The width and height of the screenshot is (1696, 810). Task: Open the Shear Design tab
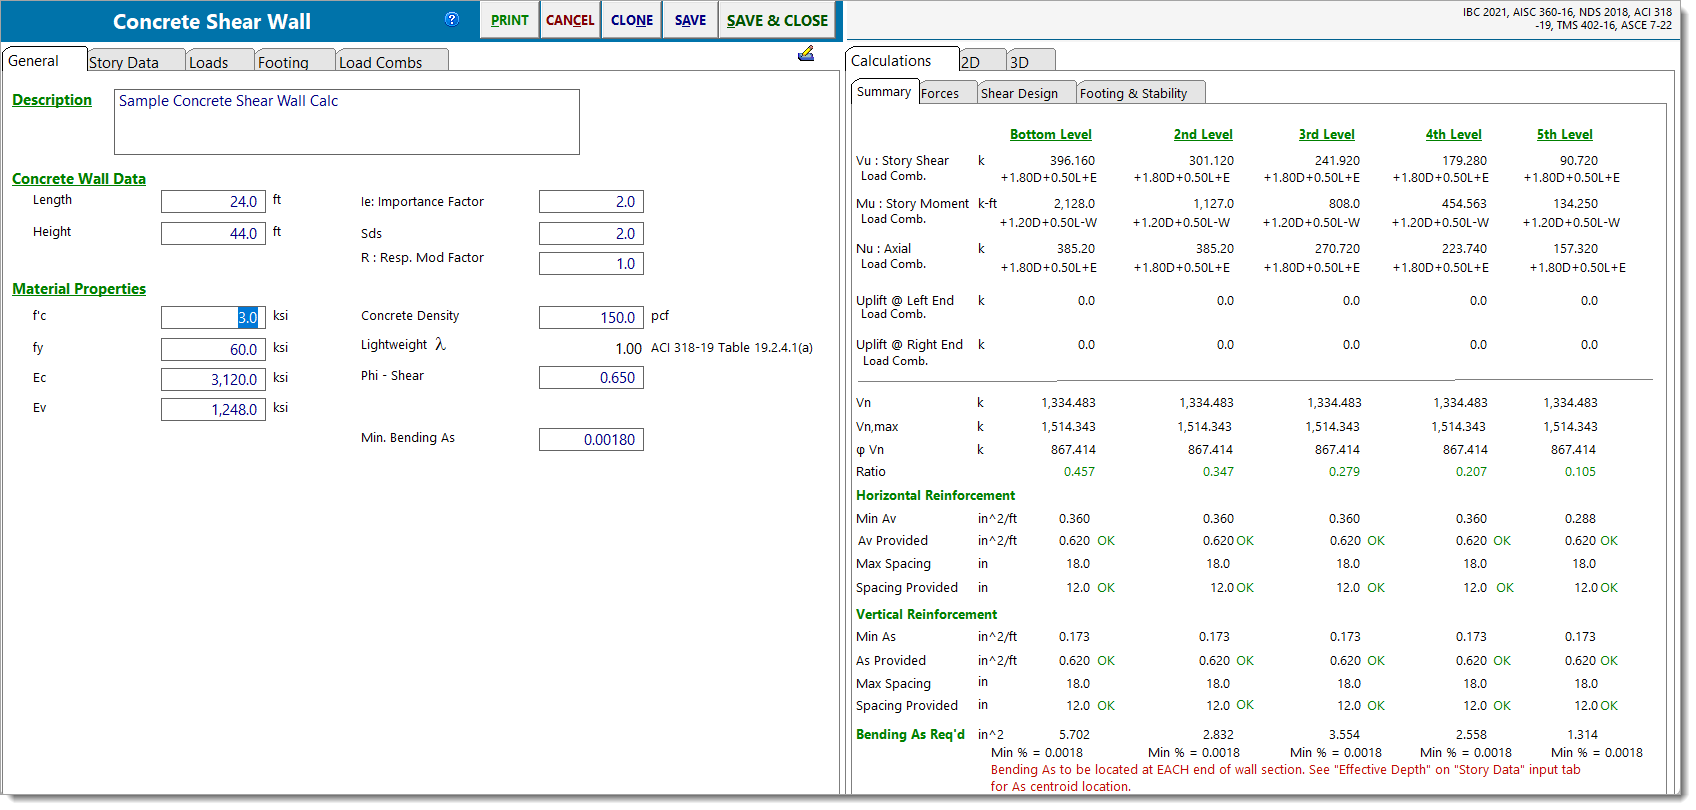pos(1019,93)
